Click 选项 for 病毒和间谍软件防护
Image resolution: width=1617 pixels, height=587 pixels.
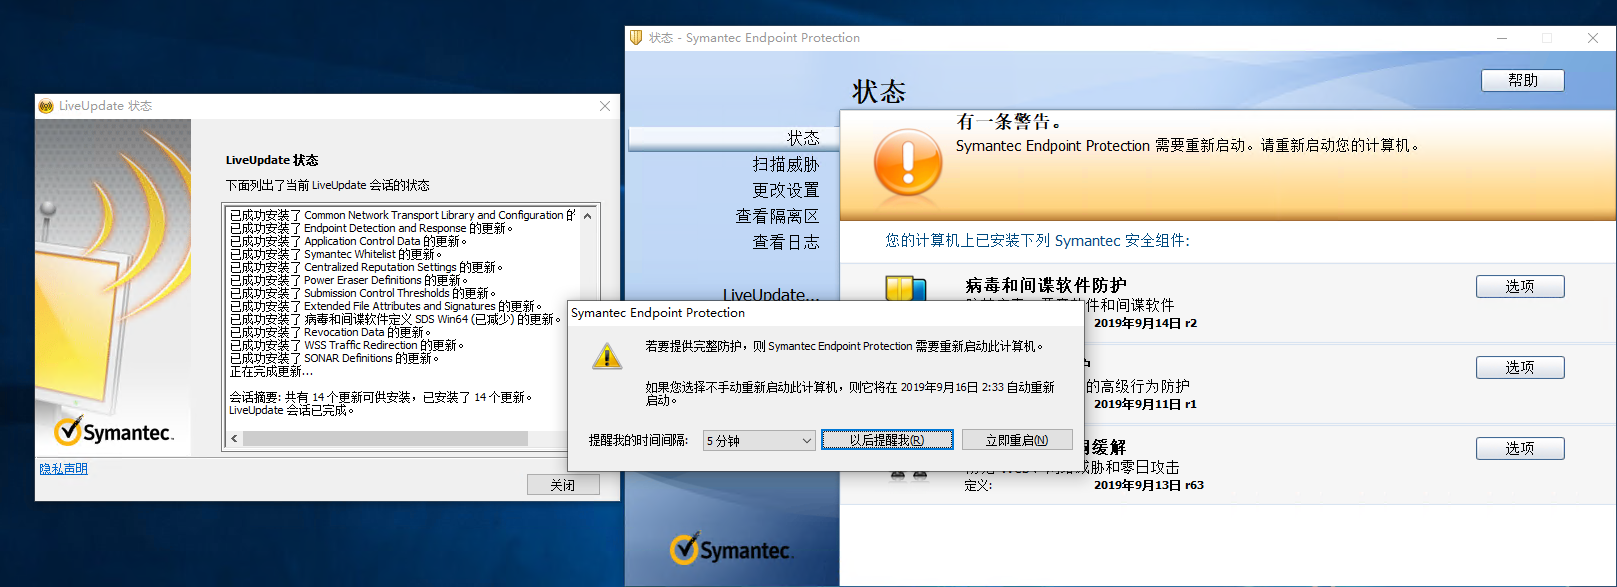(x=1520, y=287)
